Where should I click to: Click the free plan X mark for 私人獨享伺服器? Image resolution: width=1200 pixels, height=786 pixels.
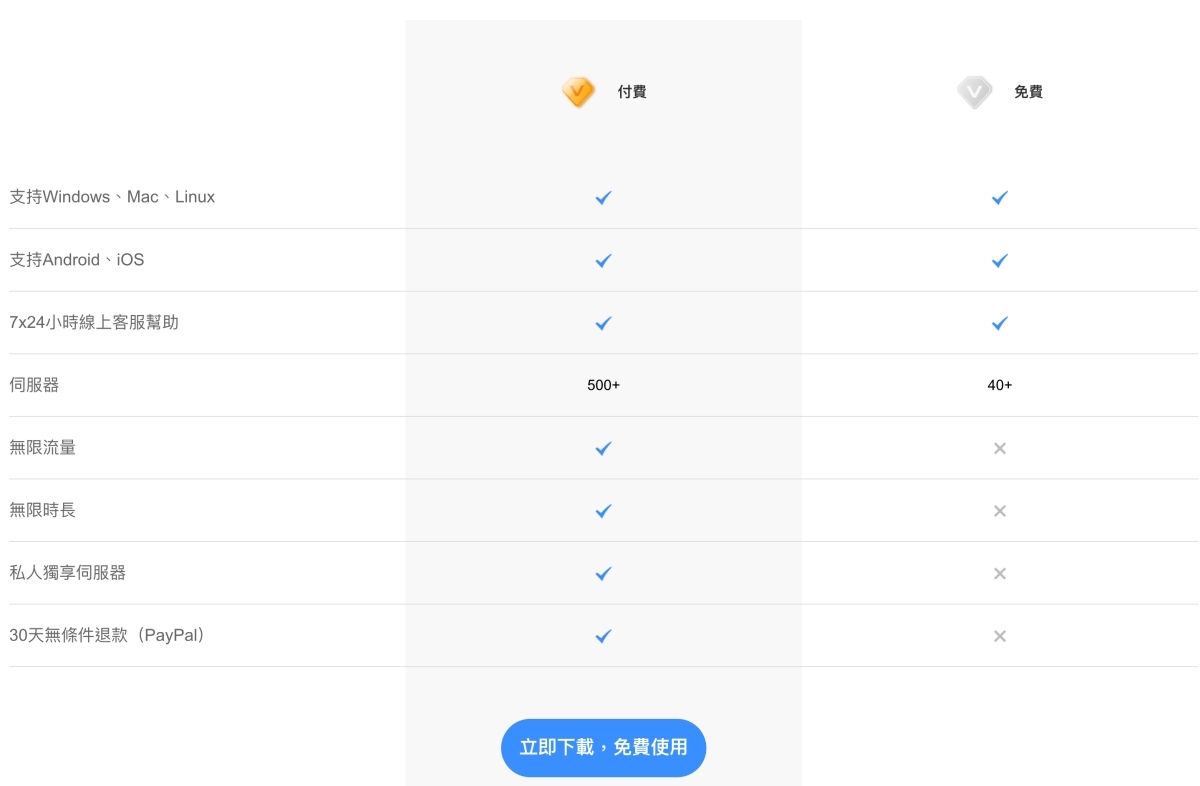pos(999,574)
